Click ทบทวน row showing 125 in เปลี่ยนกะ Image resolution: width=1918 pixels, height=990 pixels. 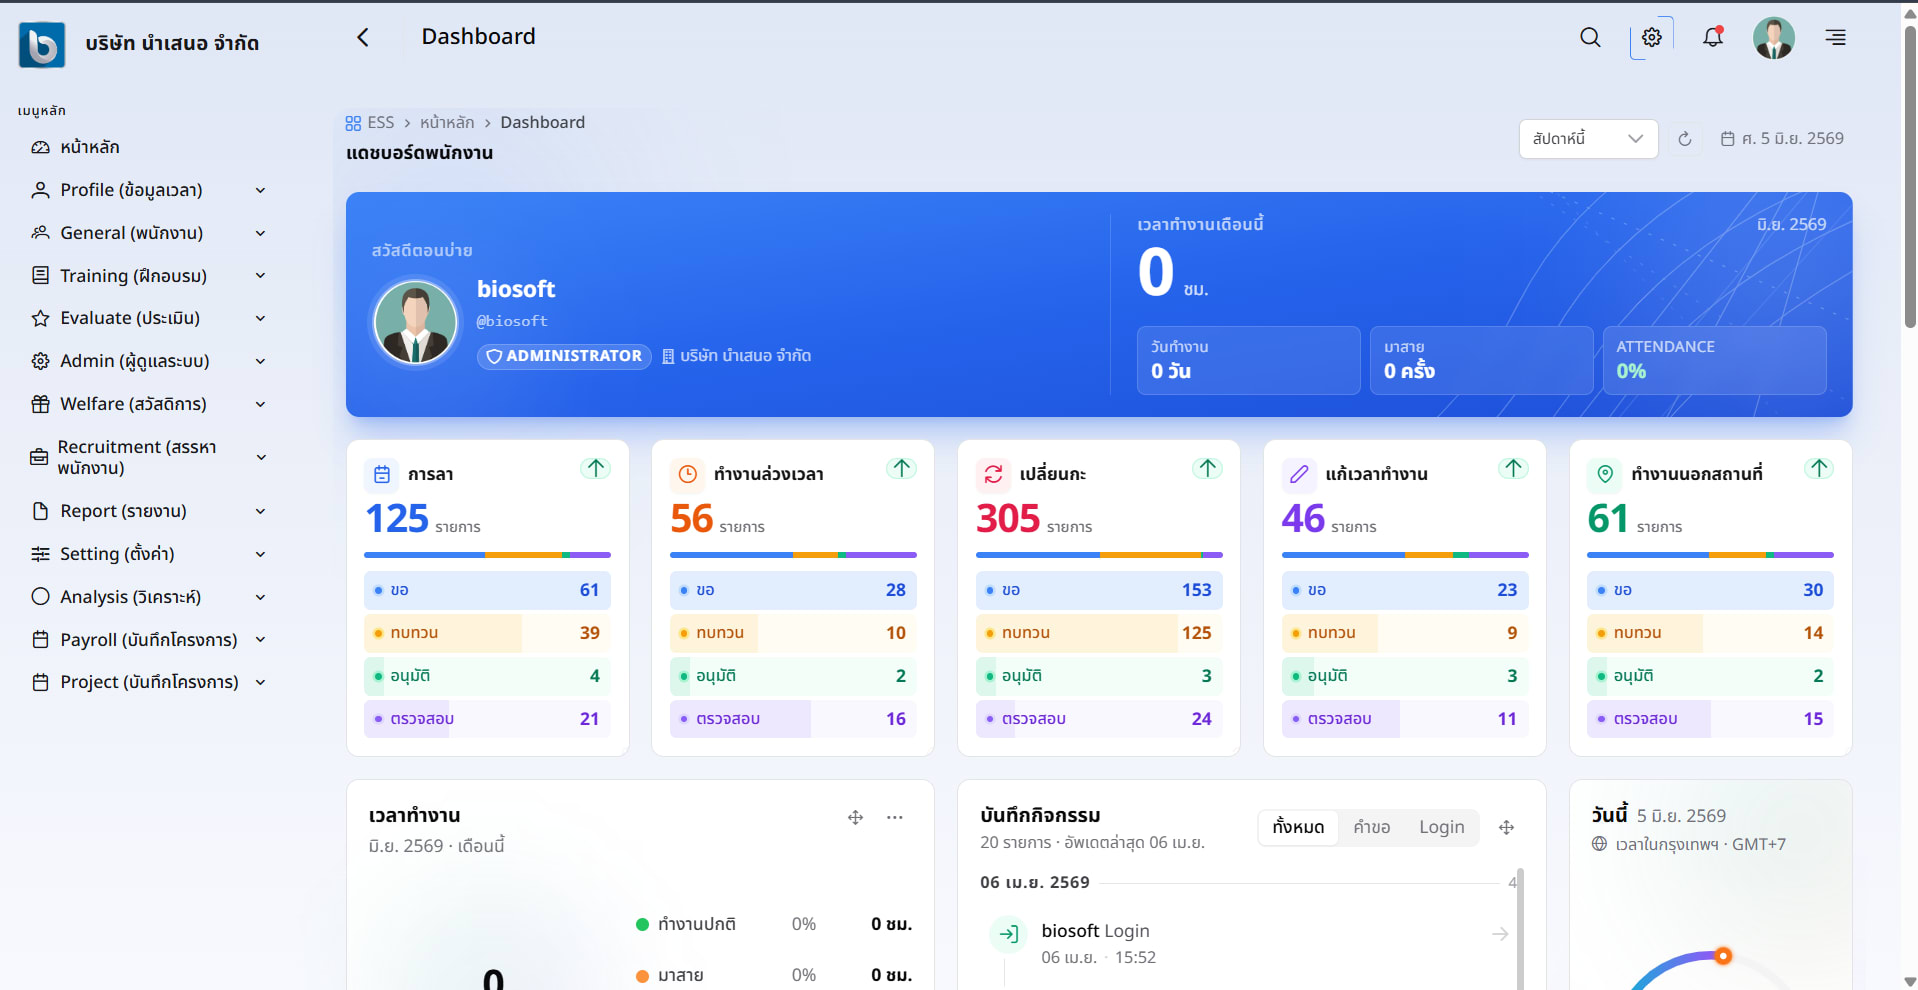tap(1099, 633)
